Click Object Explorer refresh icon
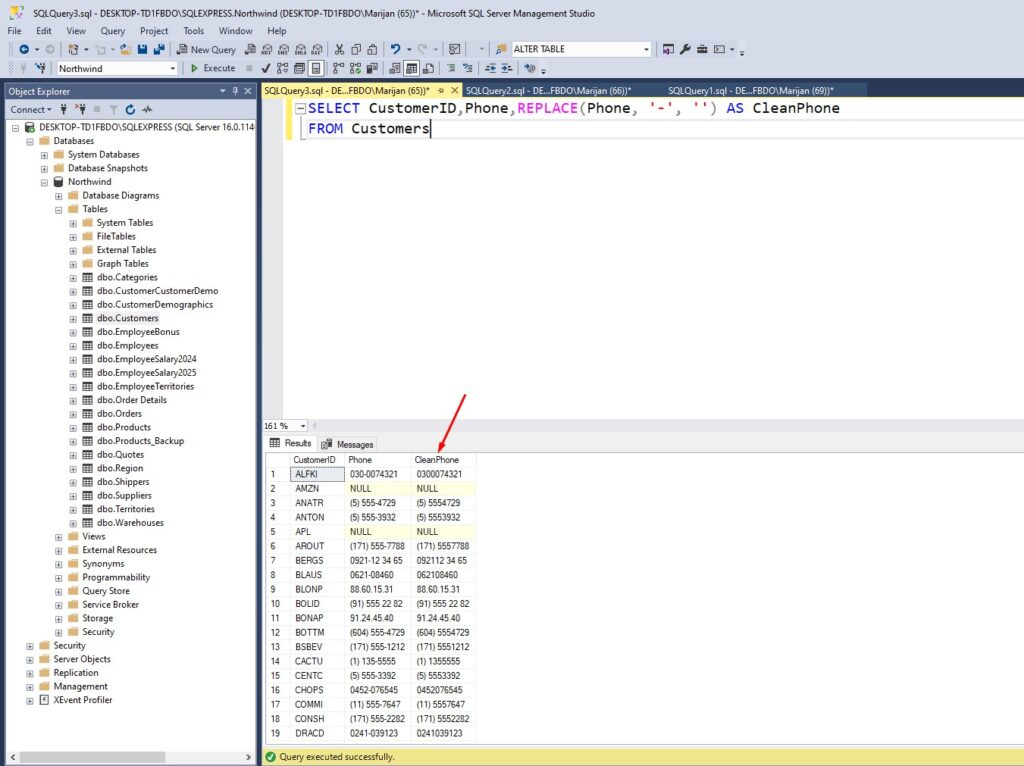This screenshot has height=766, width=1024. click(x=130, y=109)
